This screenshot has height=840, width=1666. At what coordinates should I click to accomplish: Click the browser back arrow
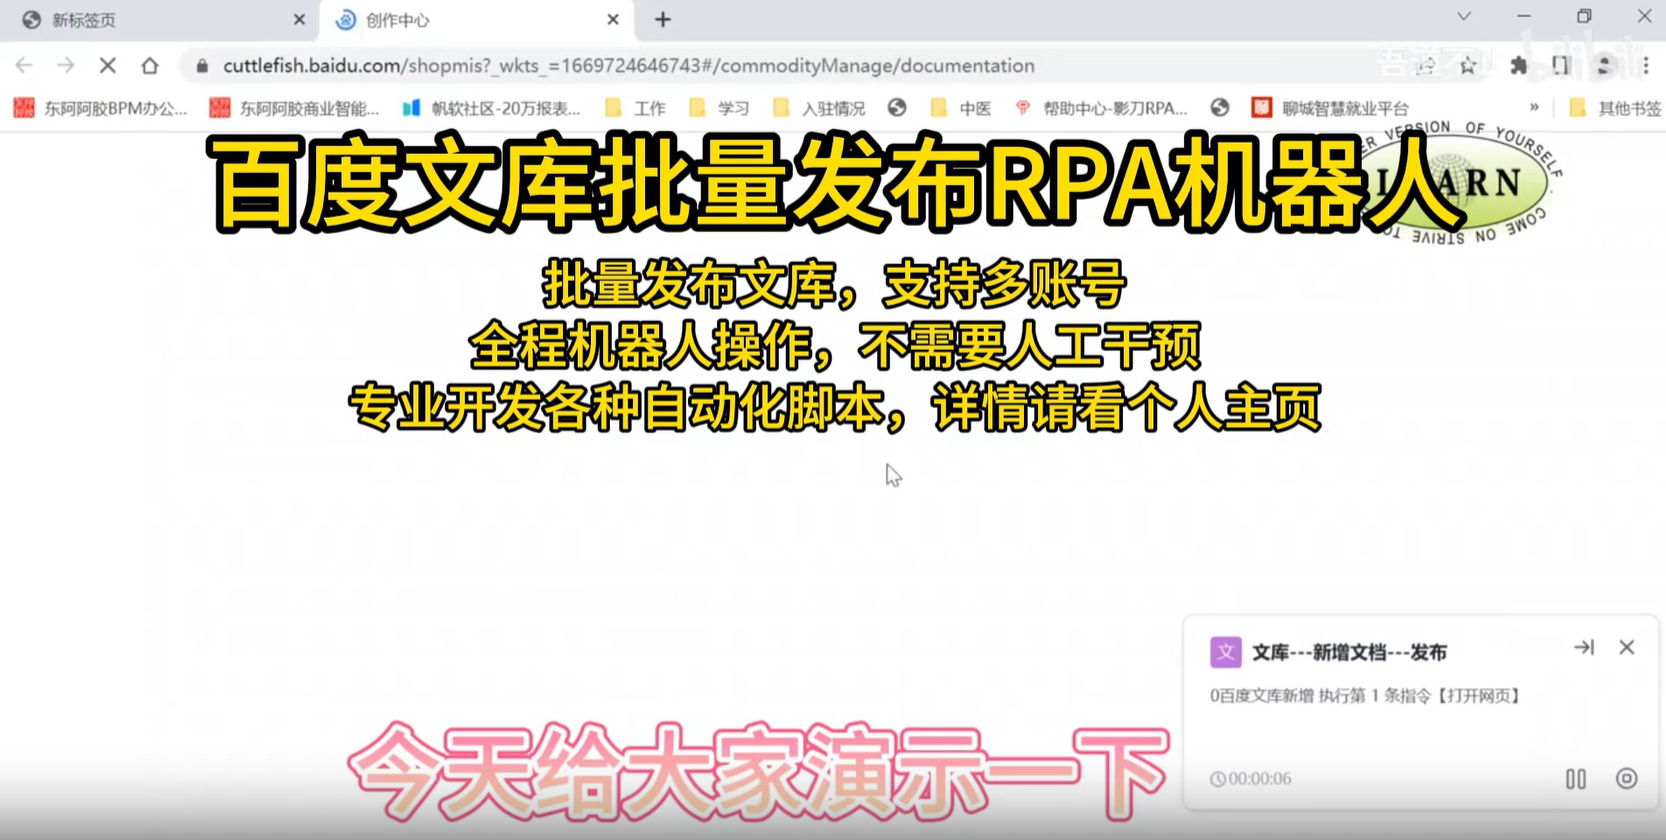click(x=24, y=65)
